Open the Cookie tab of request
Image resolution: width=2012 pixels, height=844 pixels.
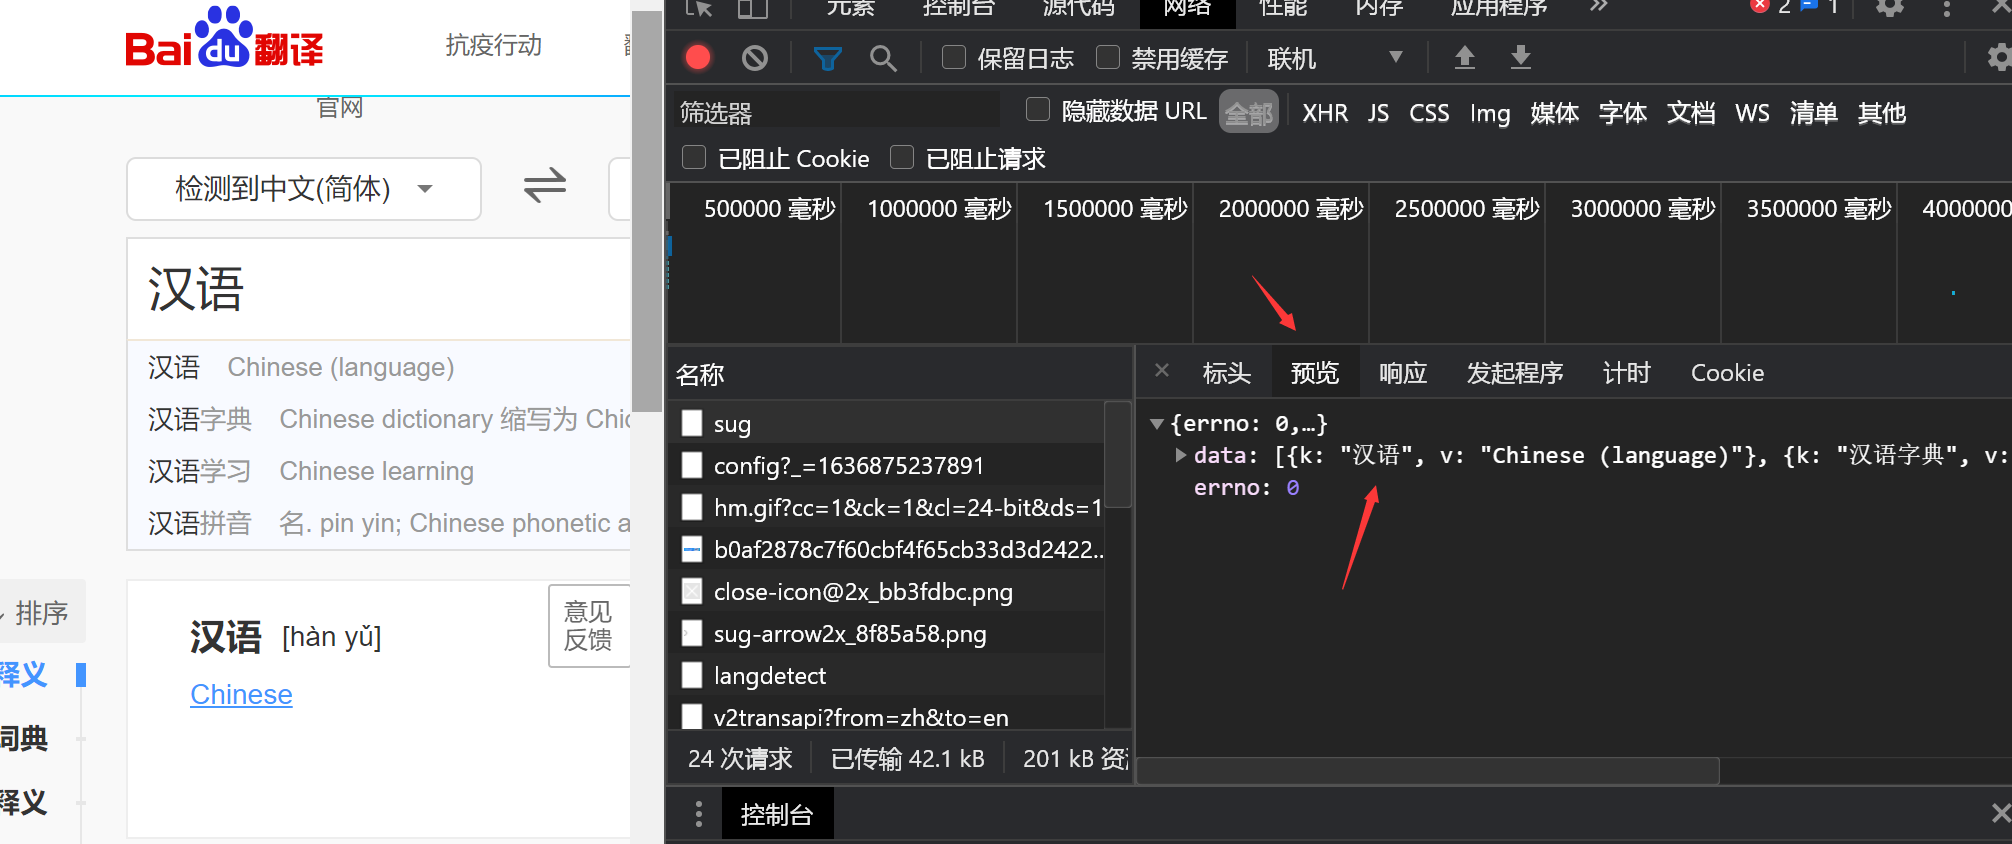(x=1727, y=373)
